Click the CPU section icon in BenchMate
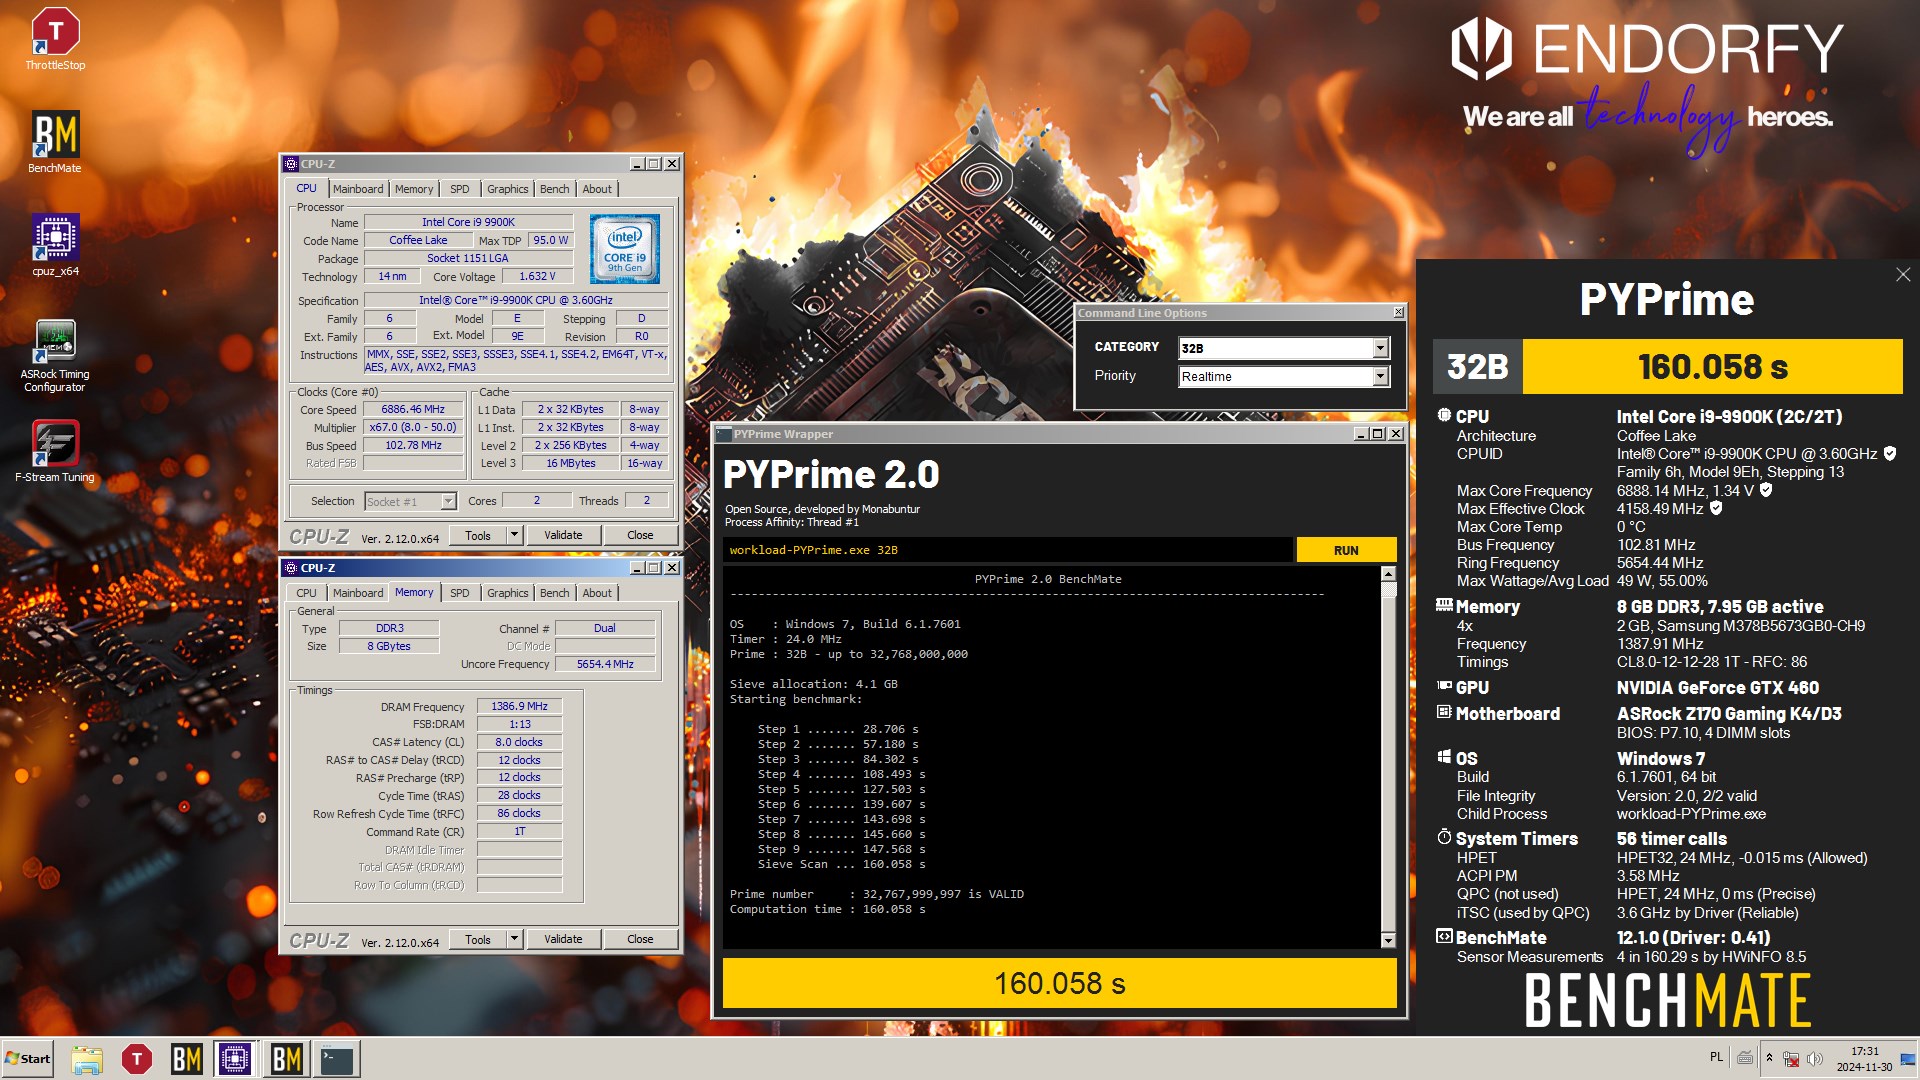The image size is (1920, 1080). coord(1444,415)
